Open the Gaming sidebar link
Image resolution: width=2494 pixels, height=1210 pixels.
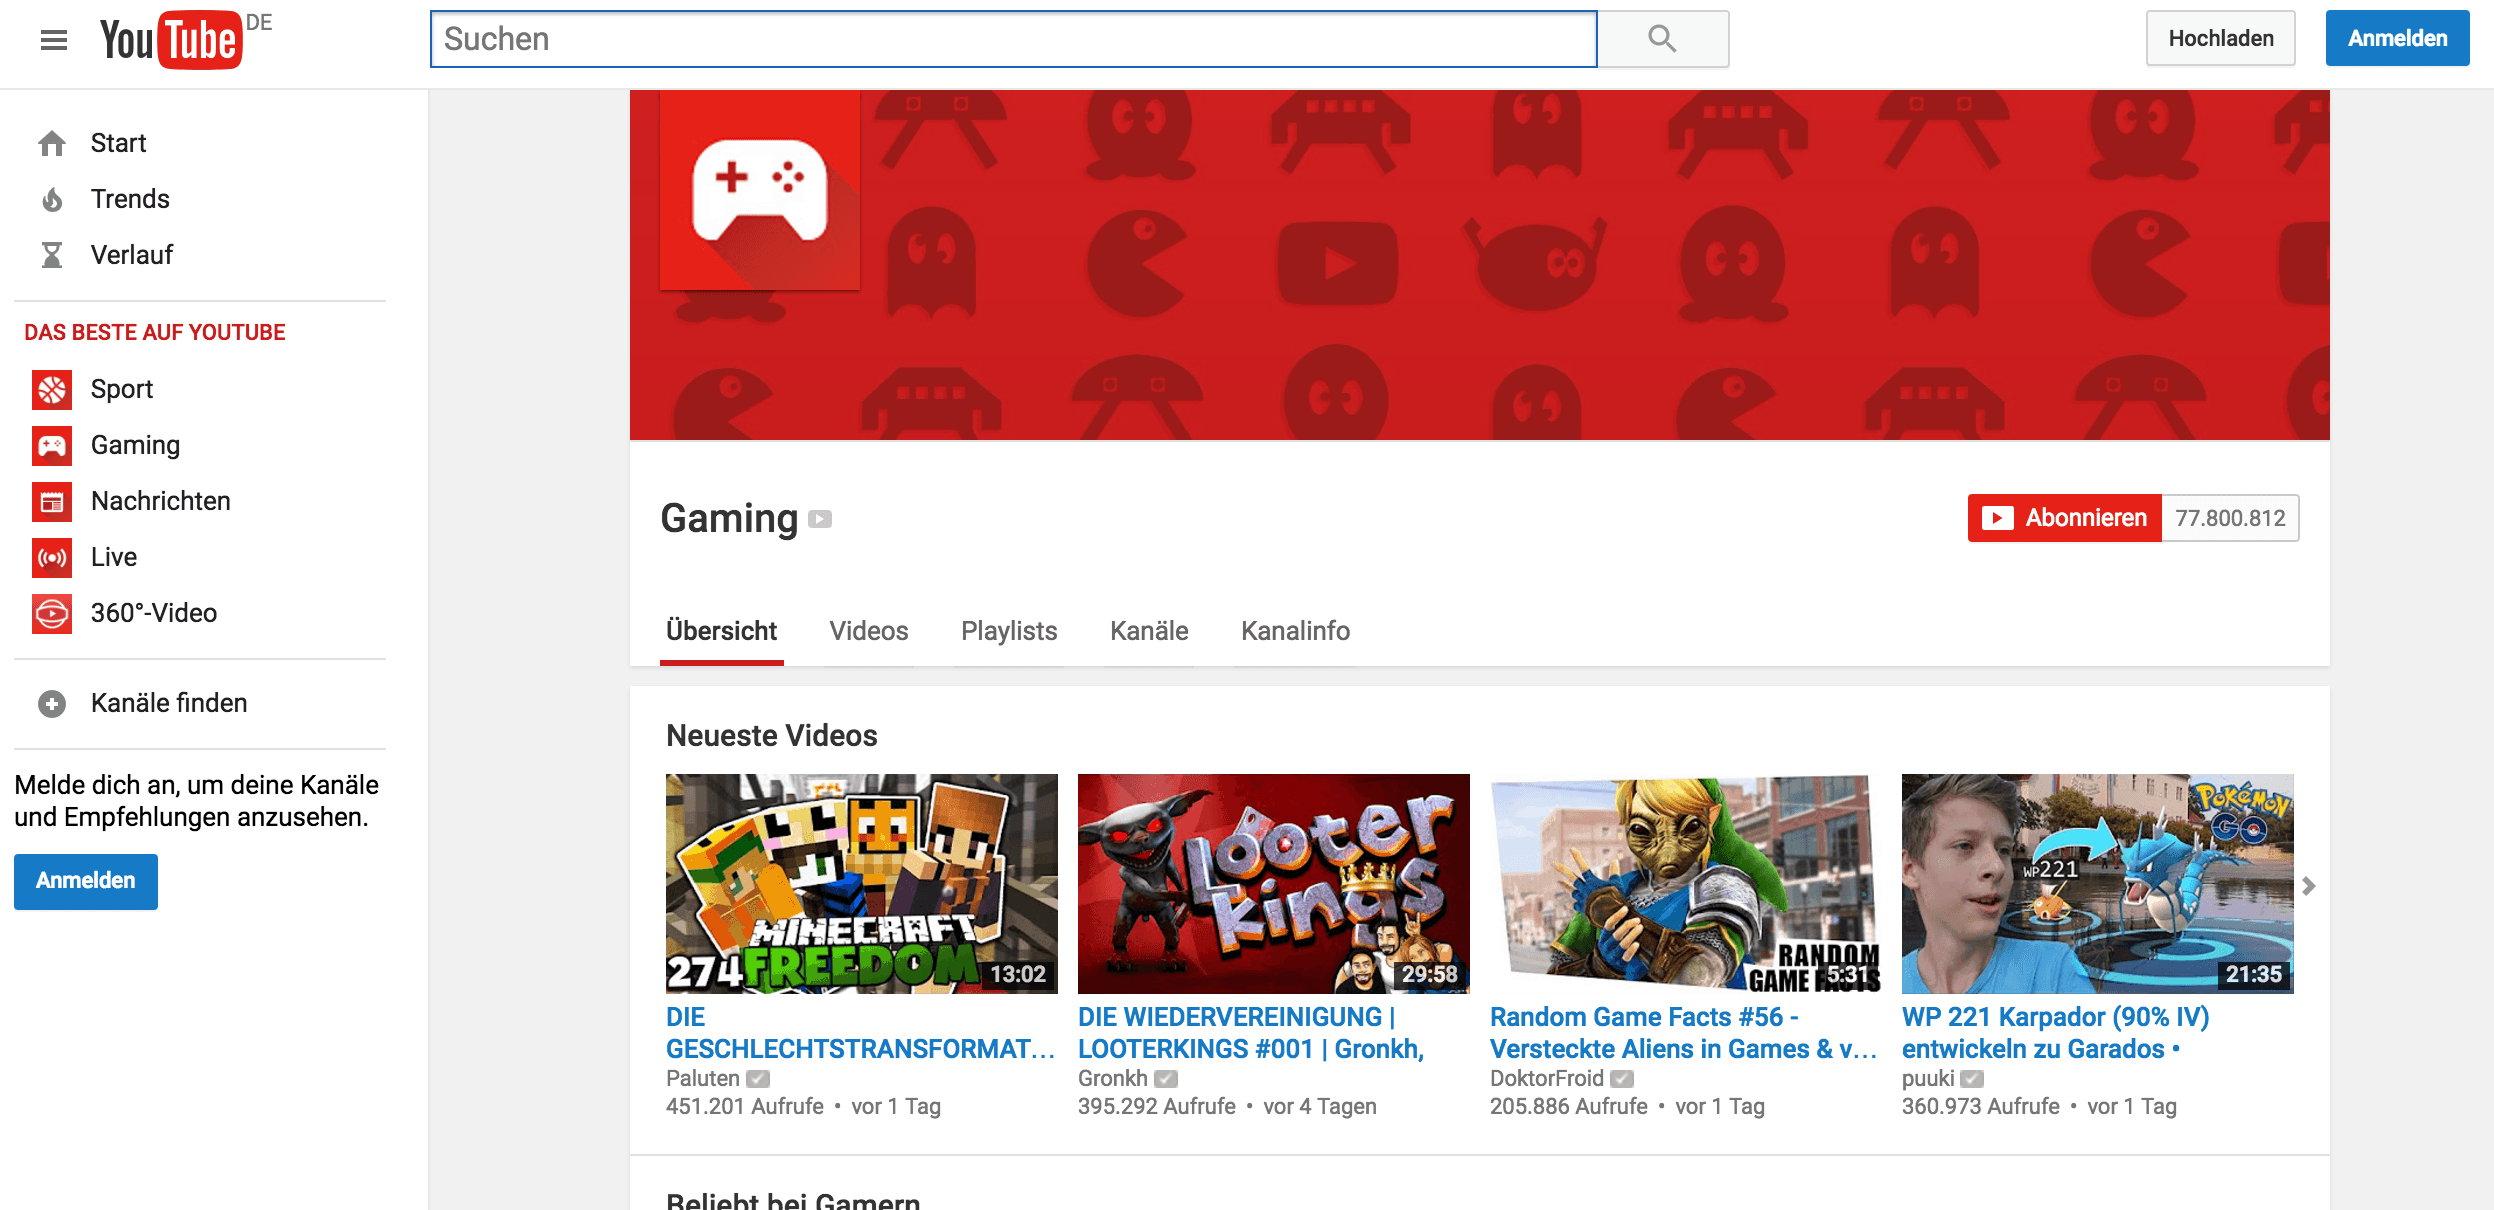135,446
